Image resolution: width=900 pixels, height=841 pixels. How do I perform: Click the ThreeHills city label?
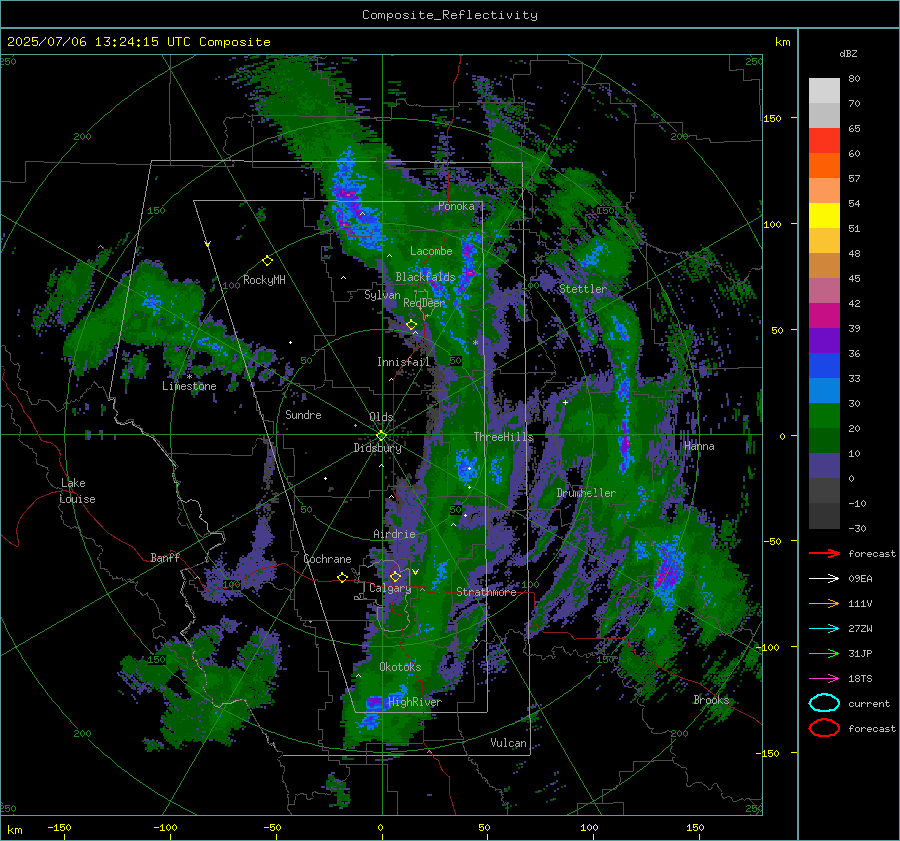503,437
